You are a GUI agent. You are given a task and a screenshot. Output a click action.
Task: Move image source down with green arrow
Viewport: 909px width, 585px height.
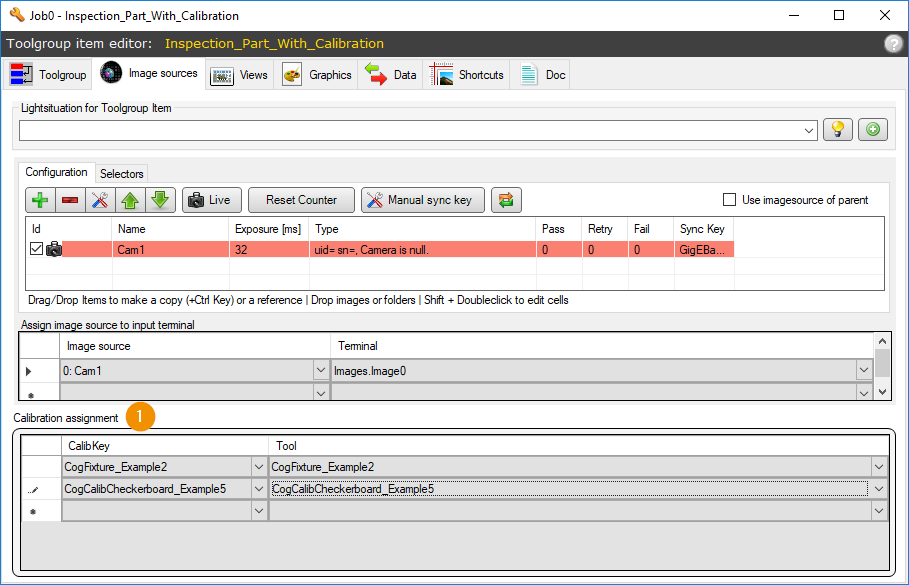(160, 200)
